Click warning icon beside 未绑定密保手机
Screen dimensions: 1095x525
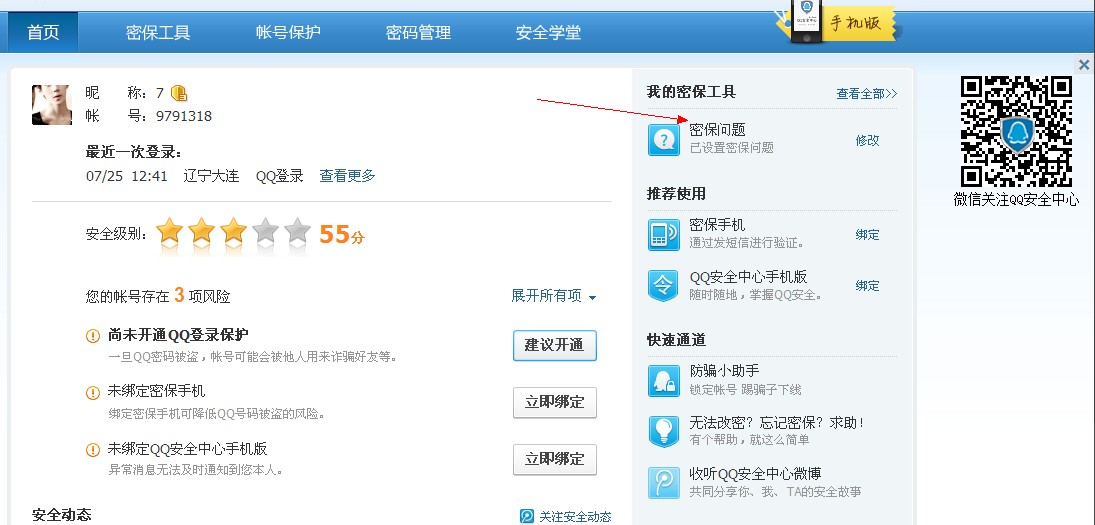point(93,392)
